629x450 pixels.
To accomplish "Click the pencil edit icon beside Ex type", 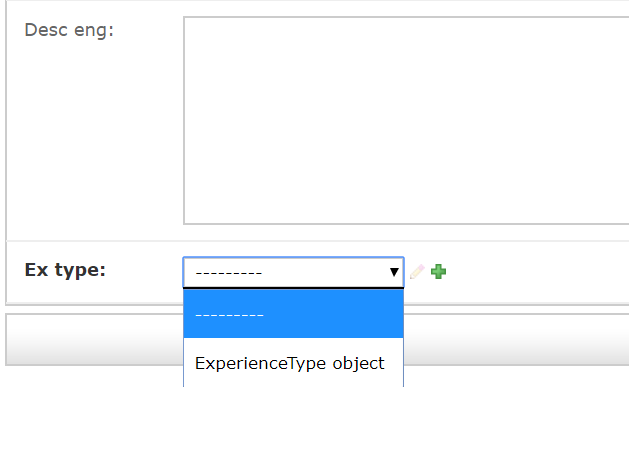I will tap(417, 272).
